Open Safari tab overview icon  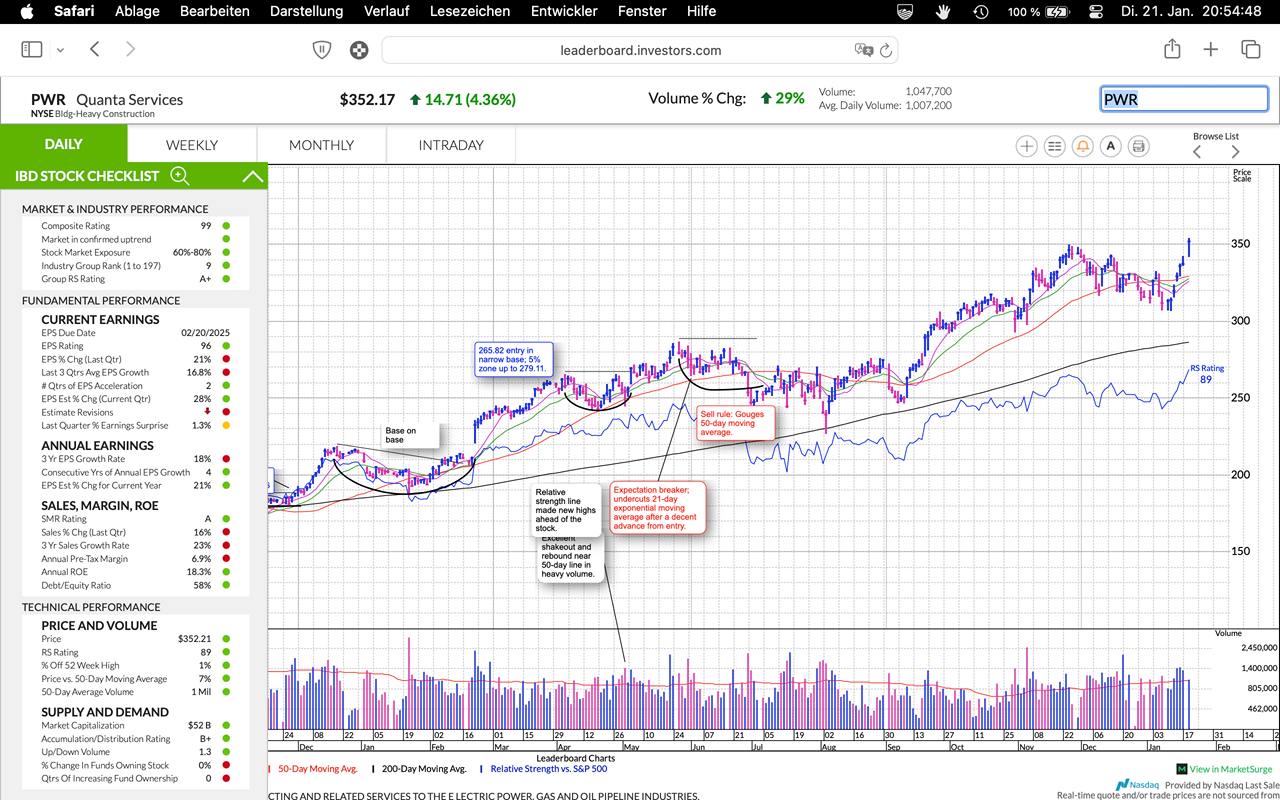pos(1250,49)
